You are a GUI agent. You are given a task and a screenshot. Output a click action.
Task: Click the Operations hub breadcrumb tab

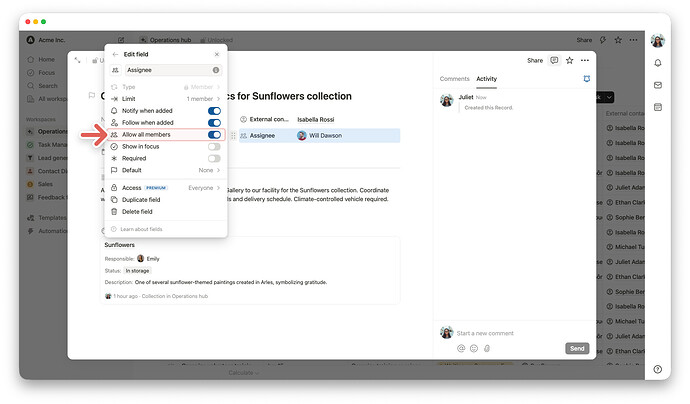pyautogui.click(x=166, y=40)
